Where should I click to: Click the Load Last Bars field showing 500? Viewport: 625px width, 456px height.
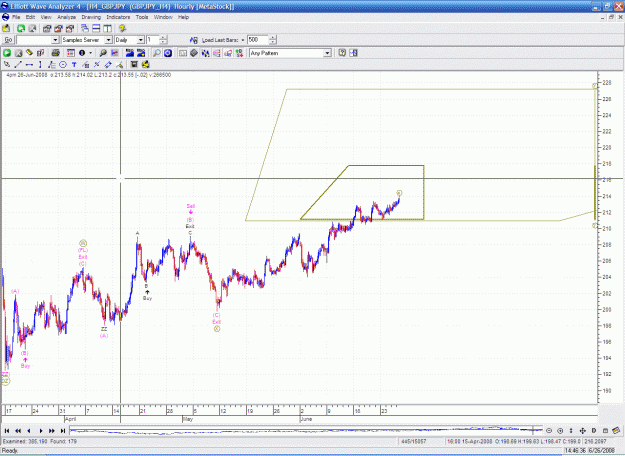pyautogui.click(x=258, y=40)
